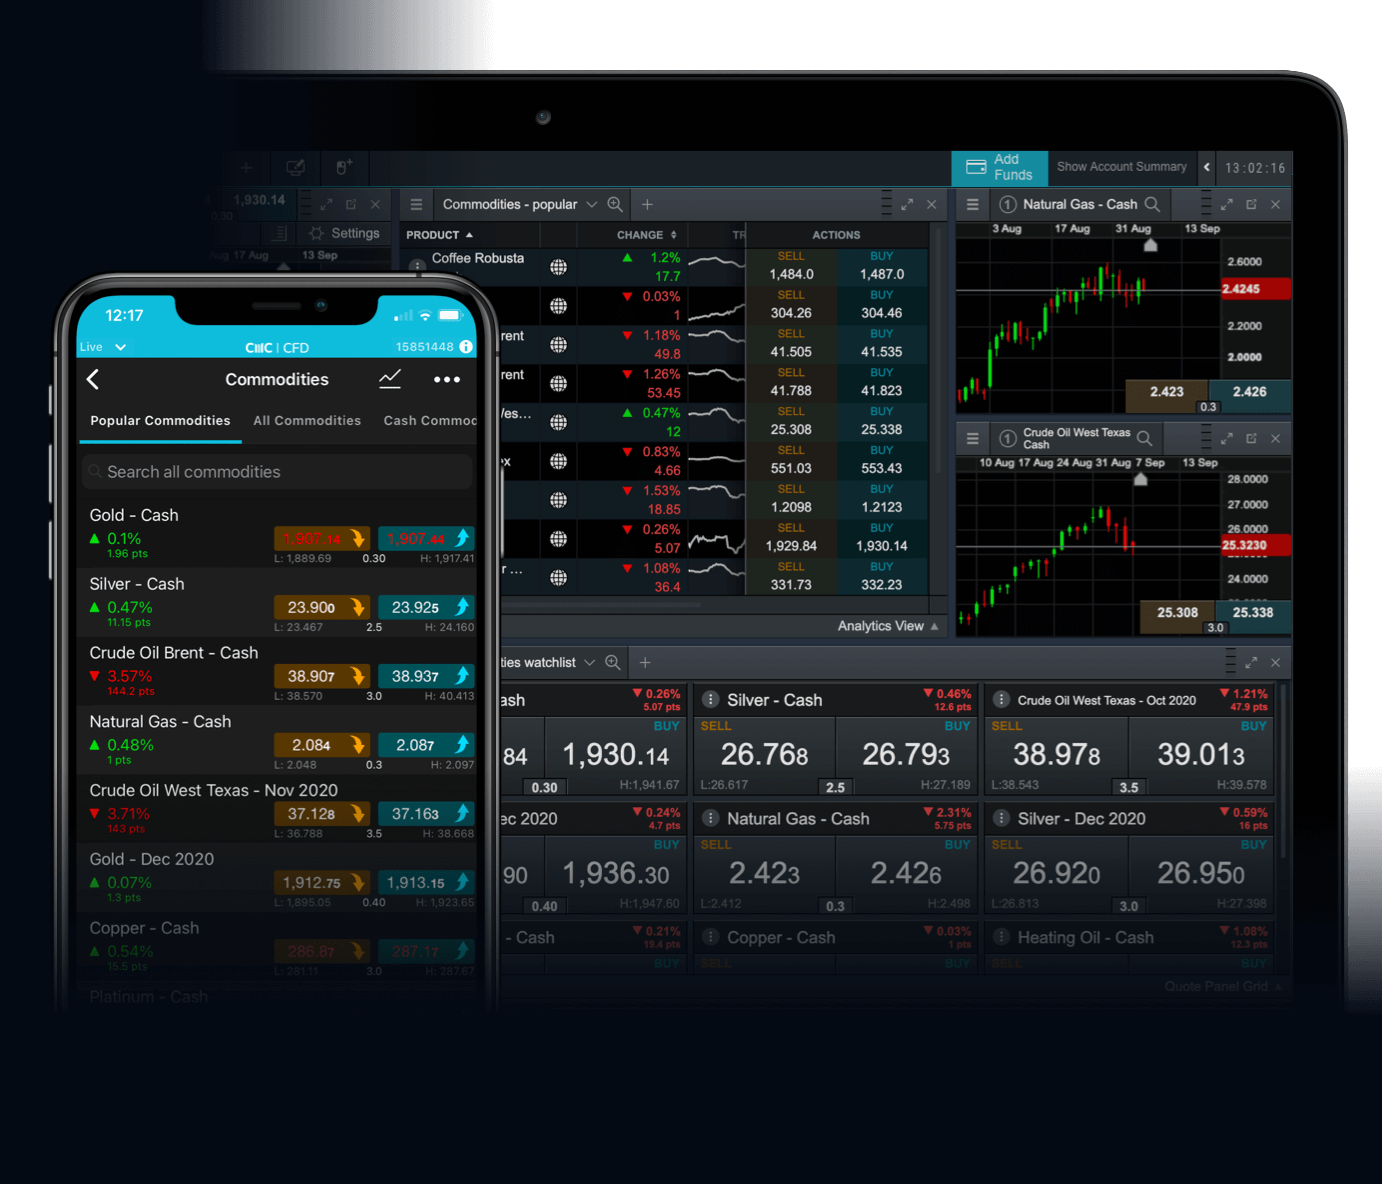Select the Popular Commodities tab
This screenshot has height=1184, width=1382.
point(159,420)
